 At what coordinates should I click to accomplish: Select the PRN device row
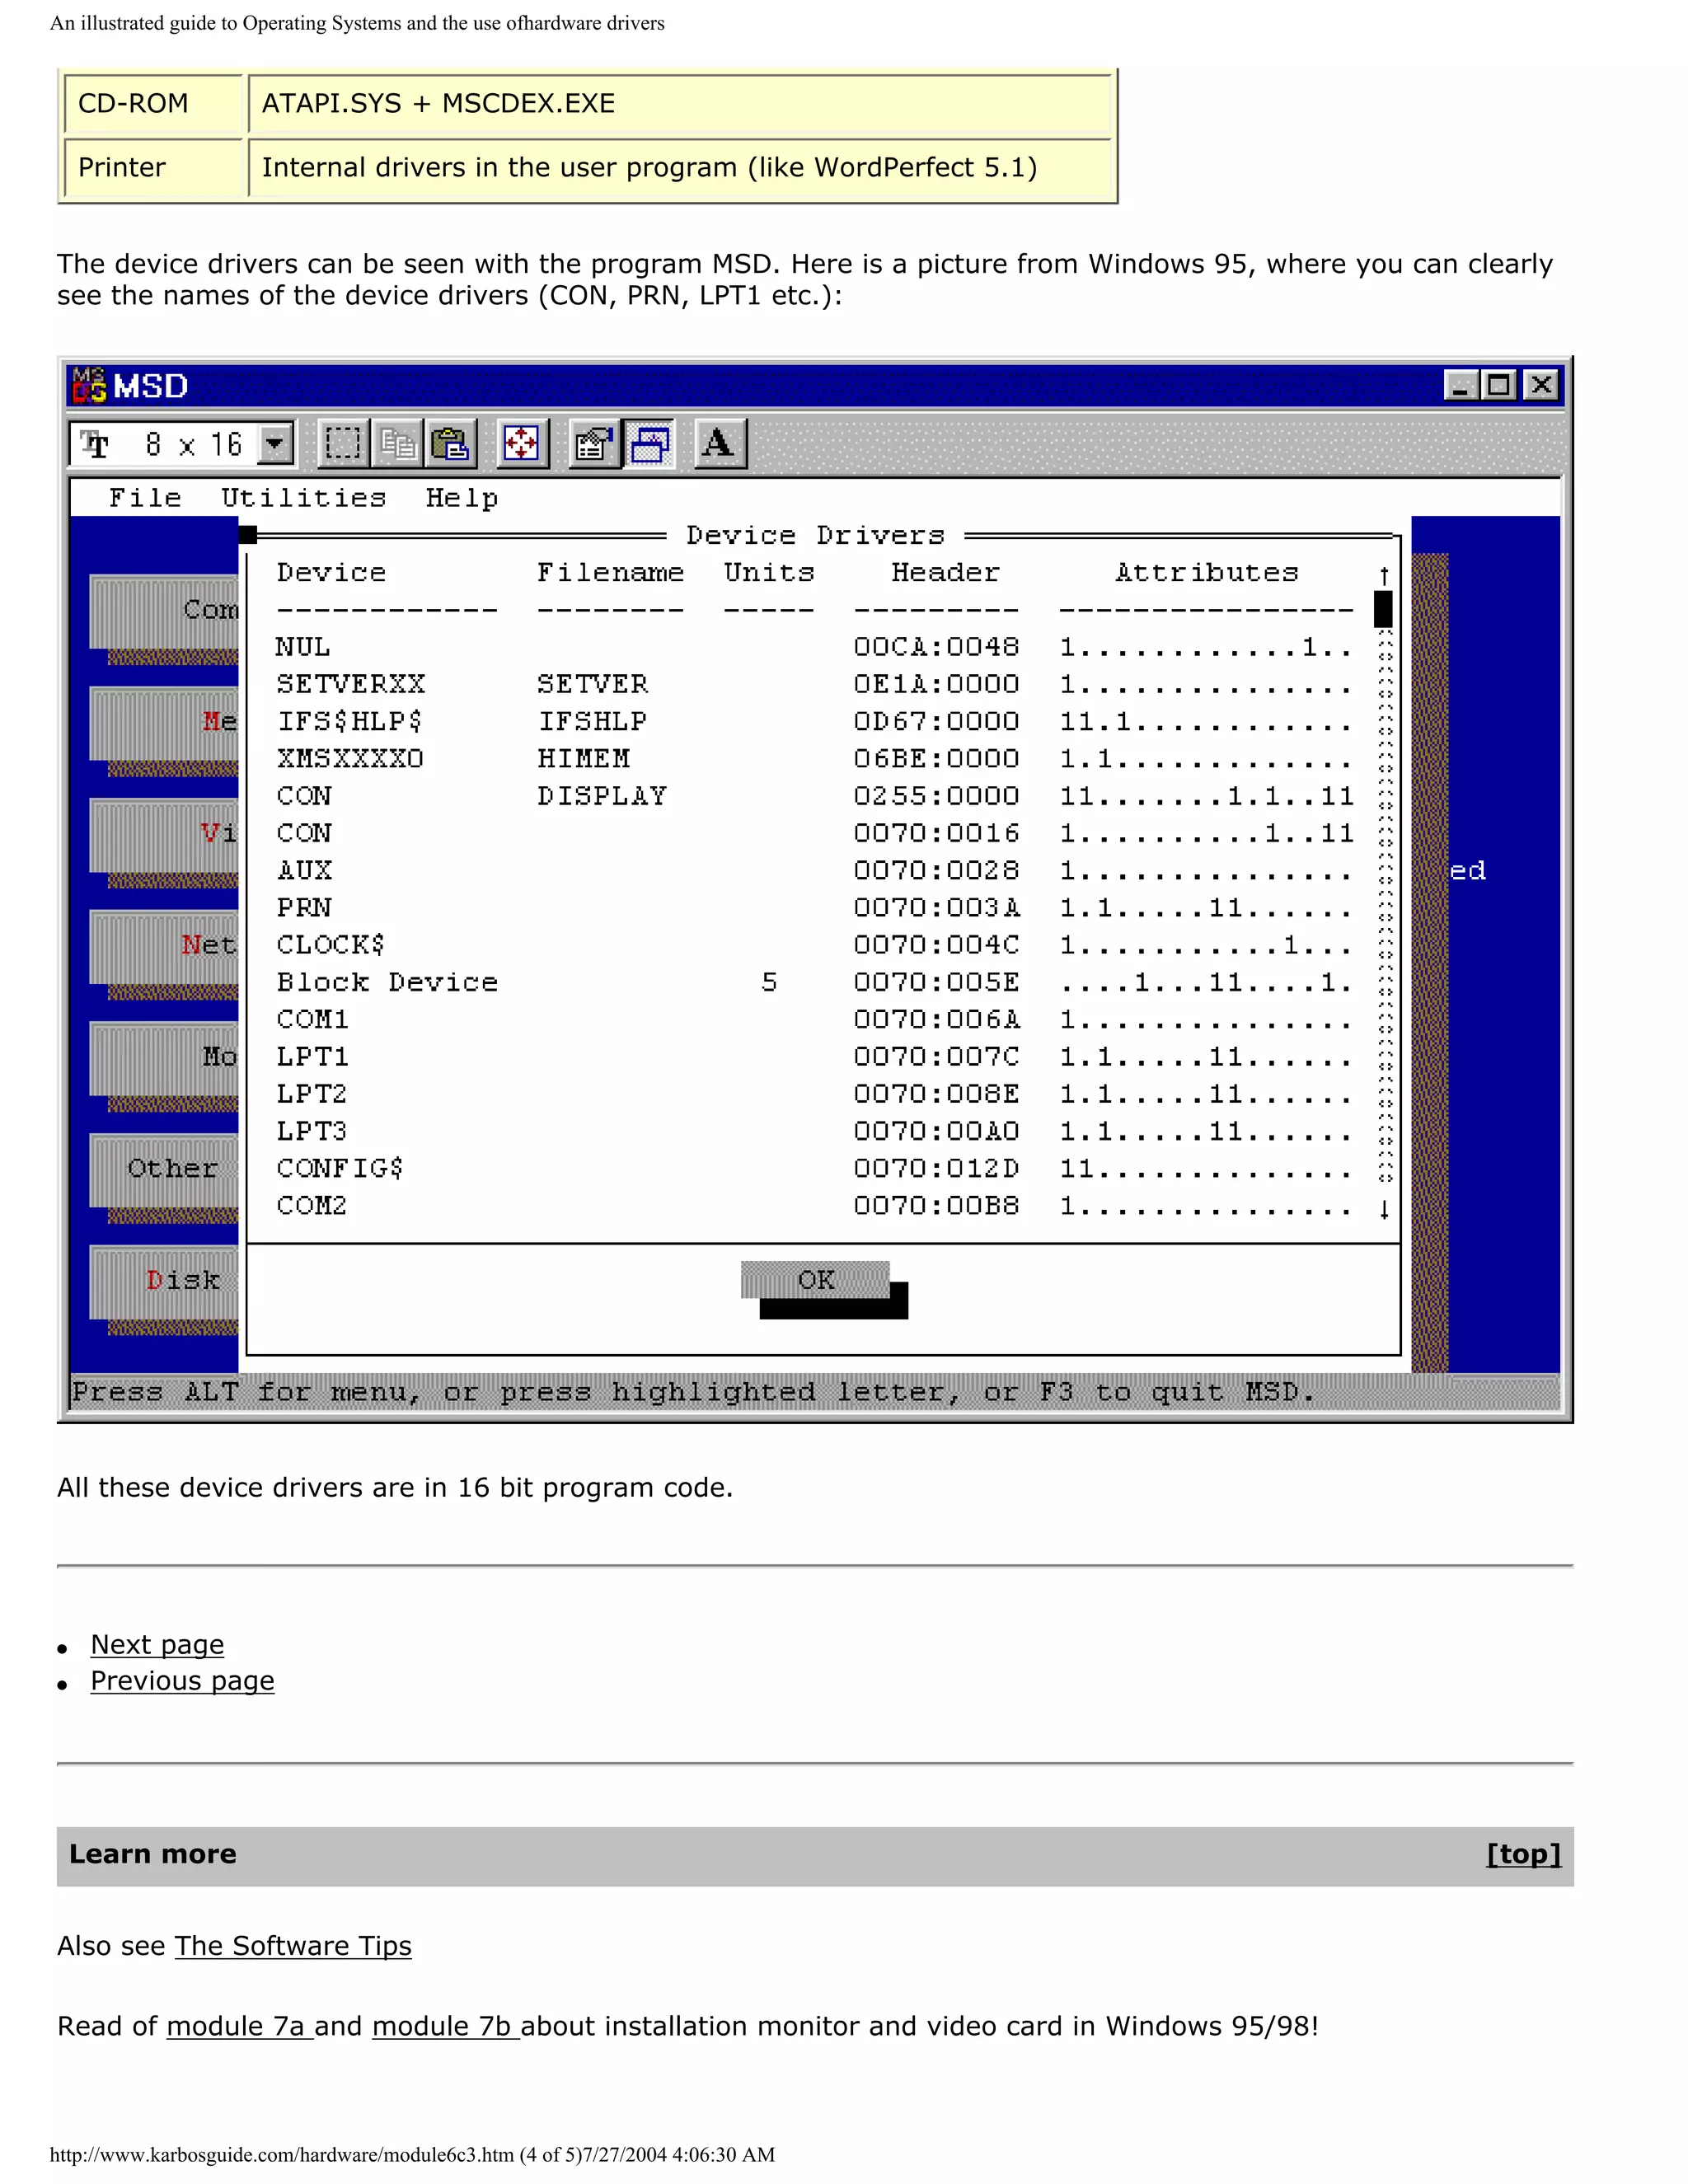[814, 908]
